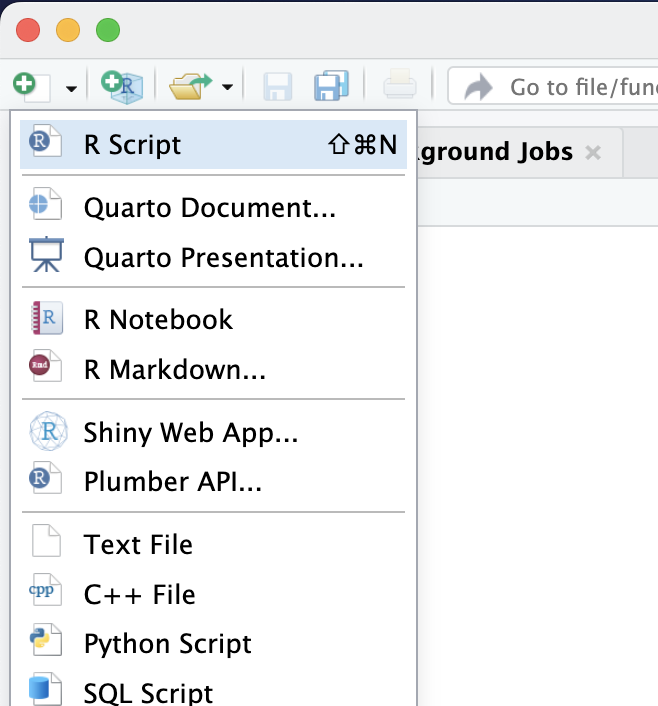The width and height of the screenshot is (658, 706).
Task: Save all open documents
Action: [331, 86]
